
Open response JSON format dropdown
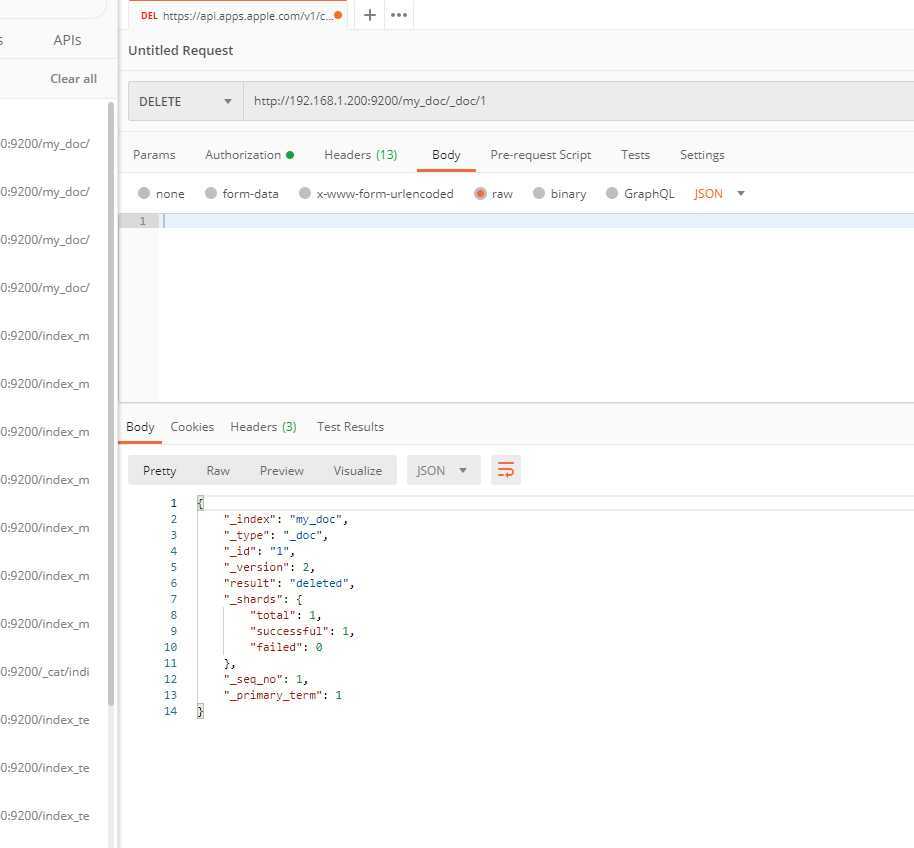pyautogui.click(x=443, y=470)
